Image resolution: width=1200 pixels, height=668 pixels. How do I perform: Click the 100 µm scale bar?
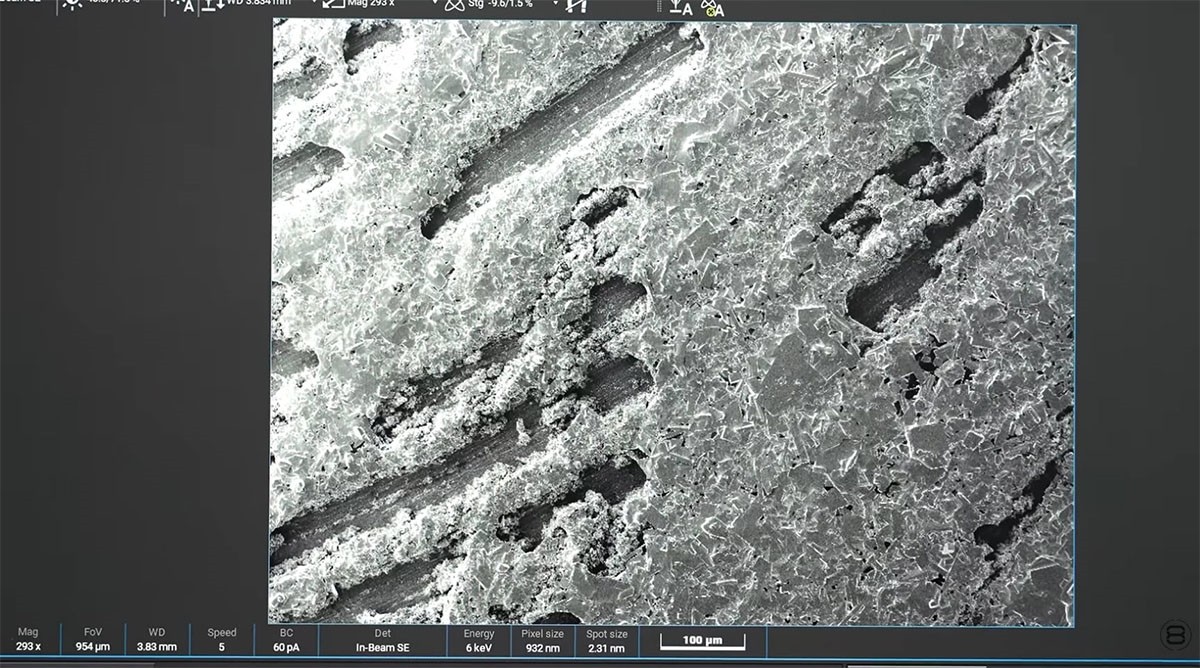point(703,640)
